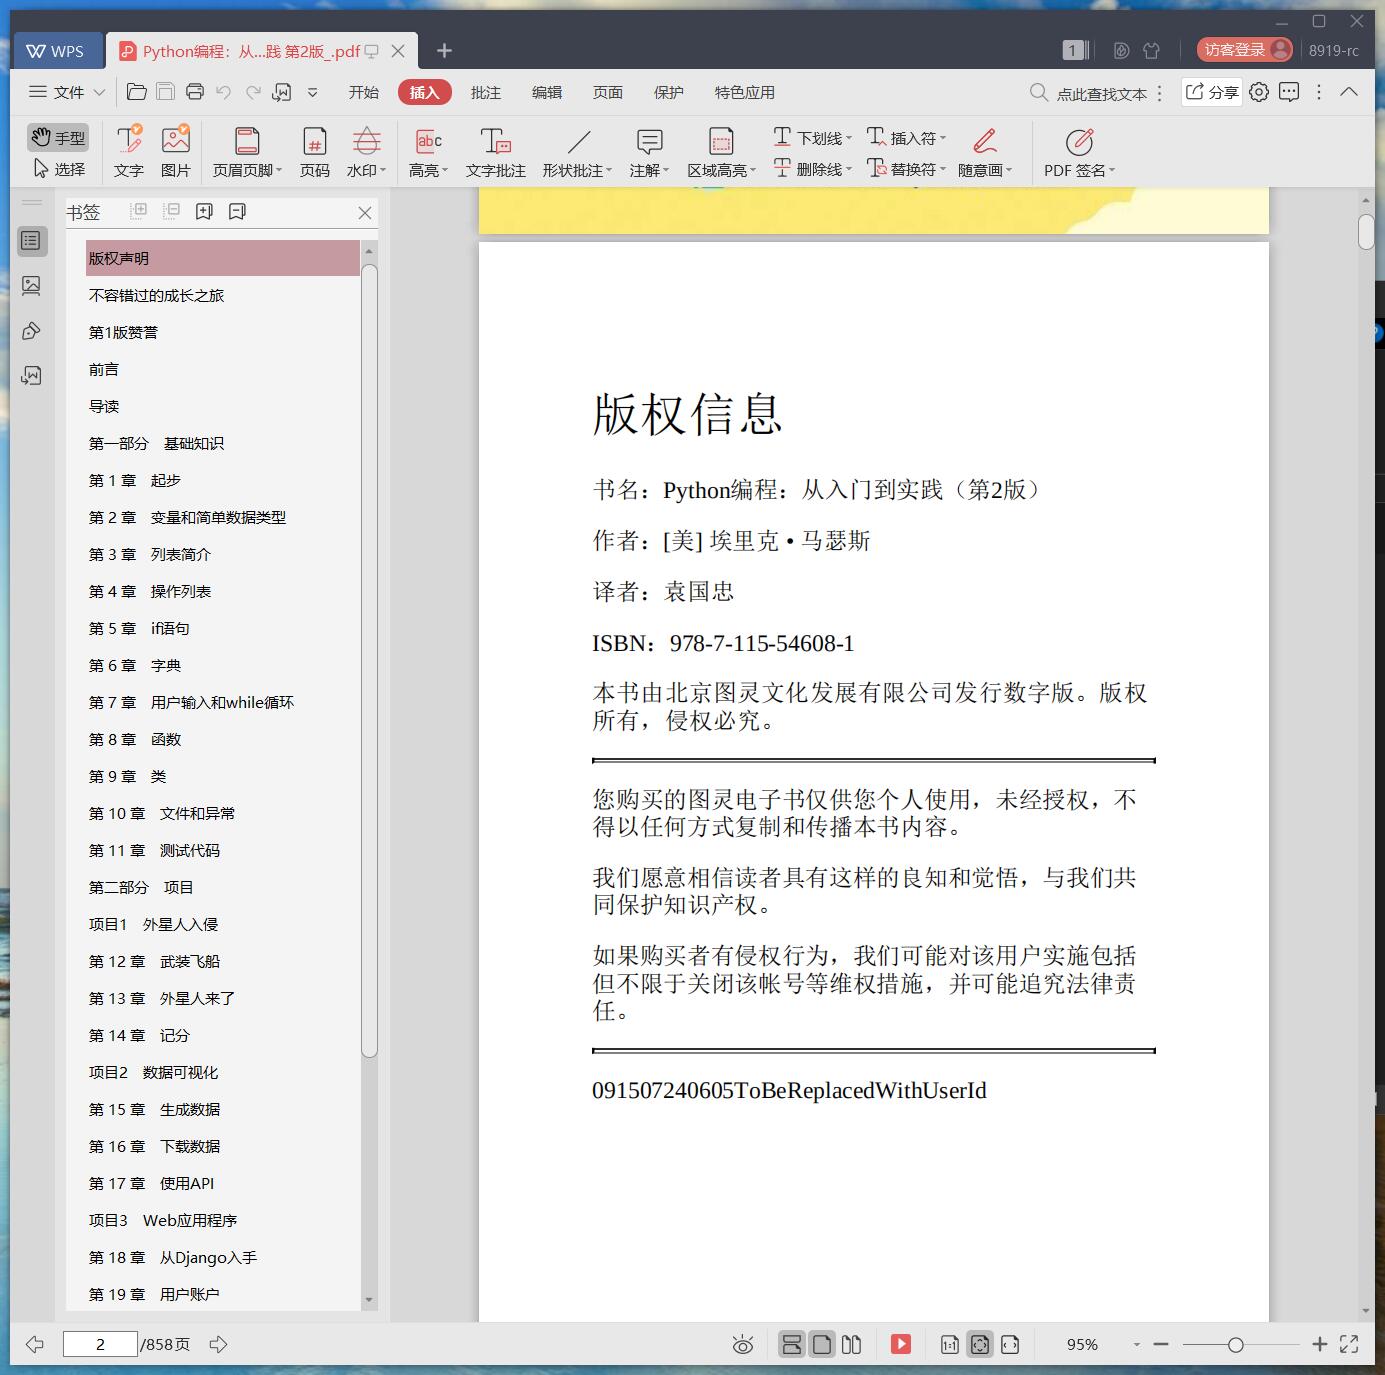1385x1375 pixels.
Task: Switch to two-page view
Action: pyautogui.click(x=851, y=1344)
